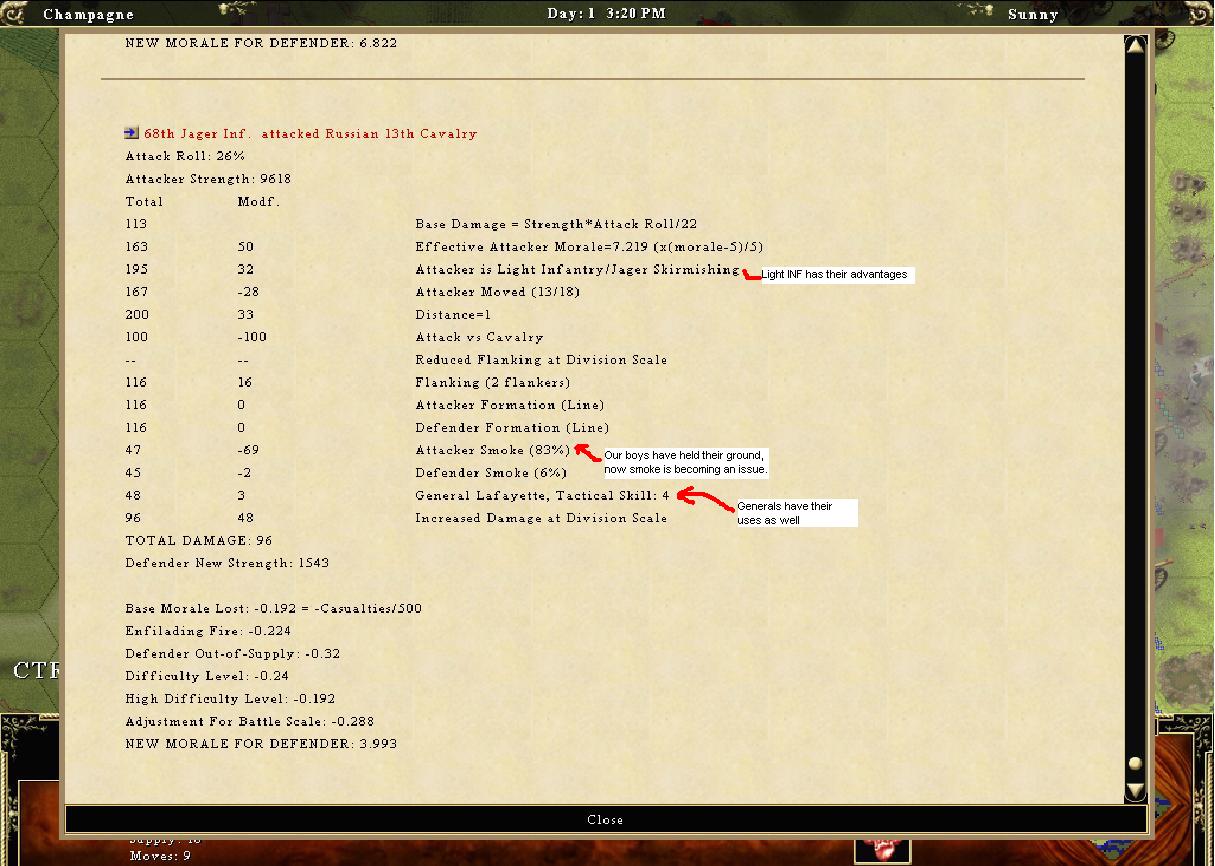The image size is (1215, 866).
Task: Click the round scrollbar thumb near the bottom
Action: coord(1135,763)
